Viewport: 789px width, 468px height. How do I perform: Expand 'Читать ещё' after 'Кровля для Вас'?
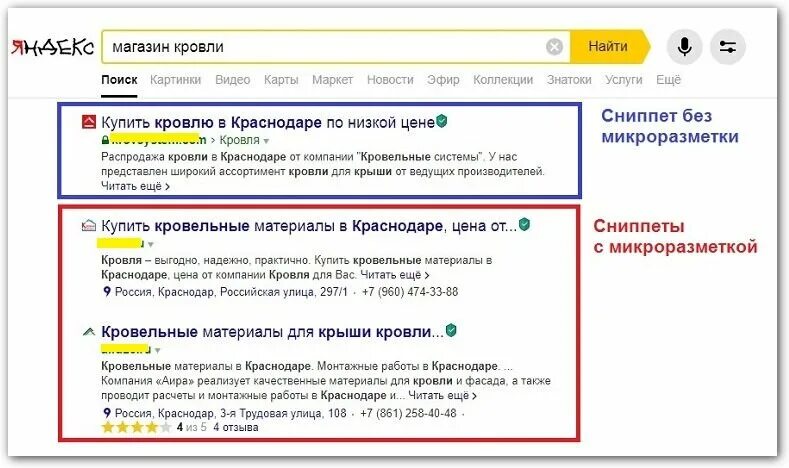[395, 275]
